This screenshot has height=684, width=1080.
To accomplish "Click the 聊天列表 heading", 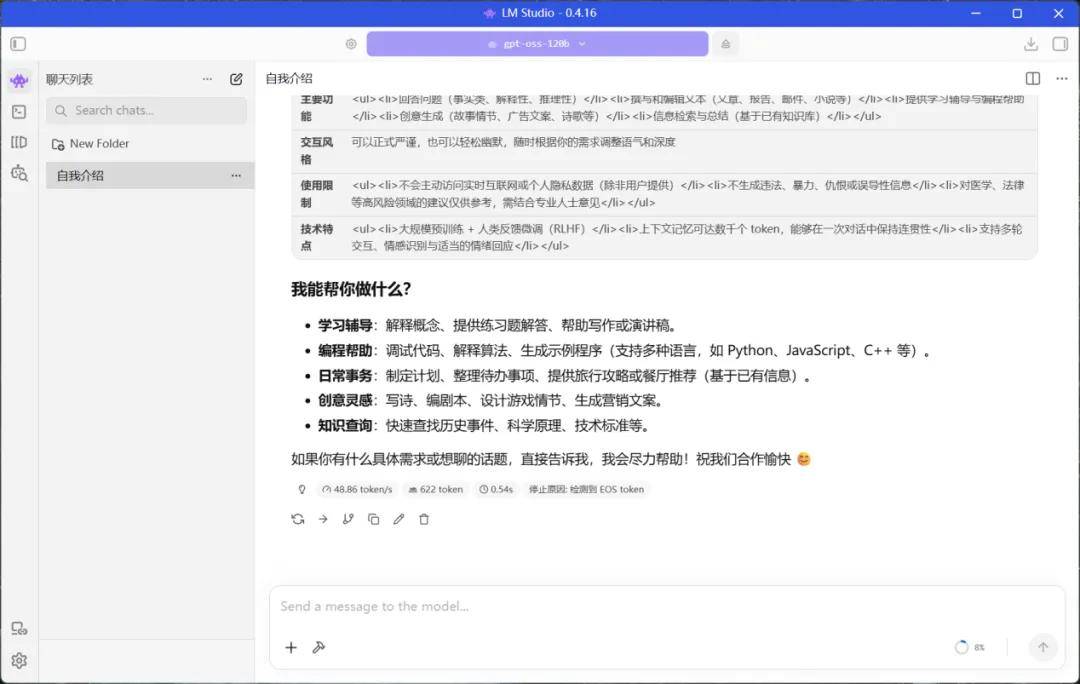I will tap(70, 79).
